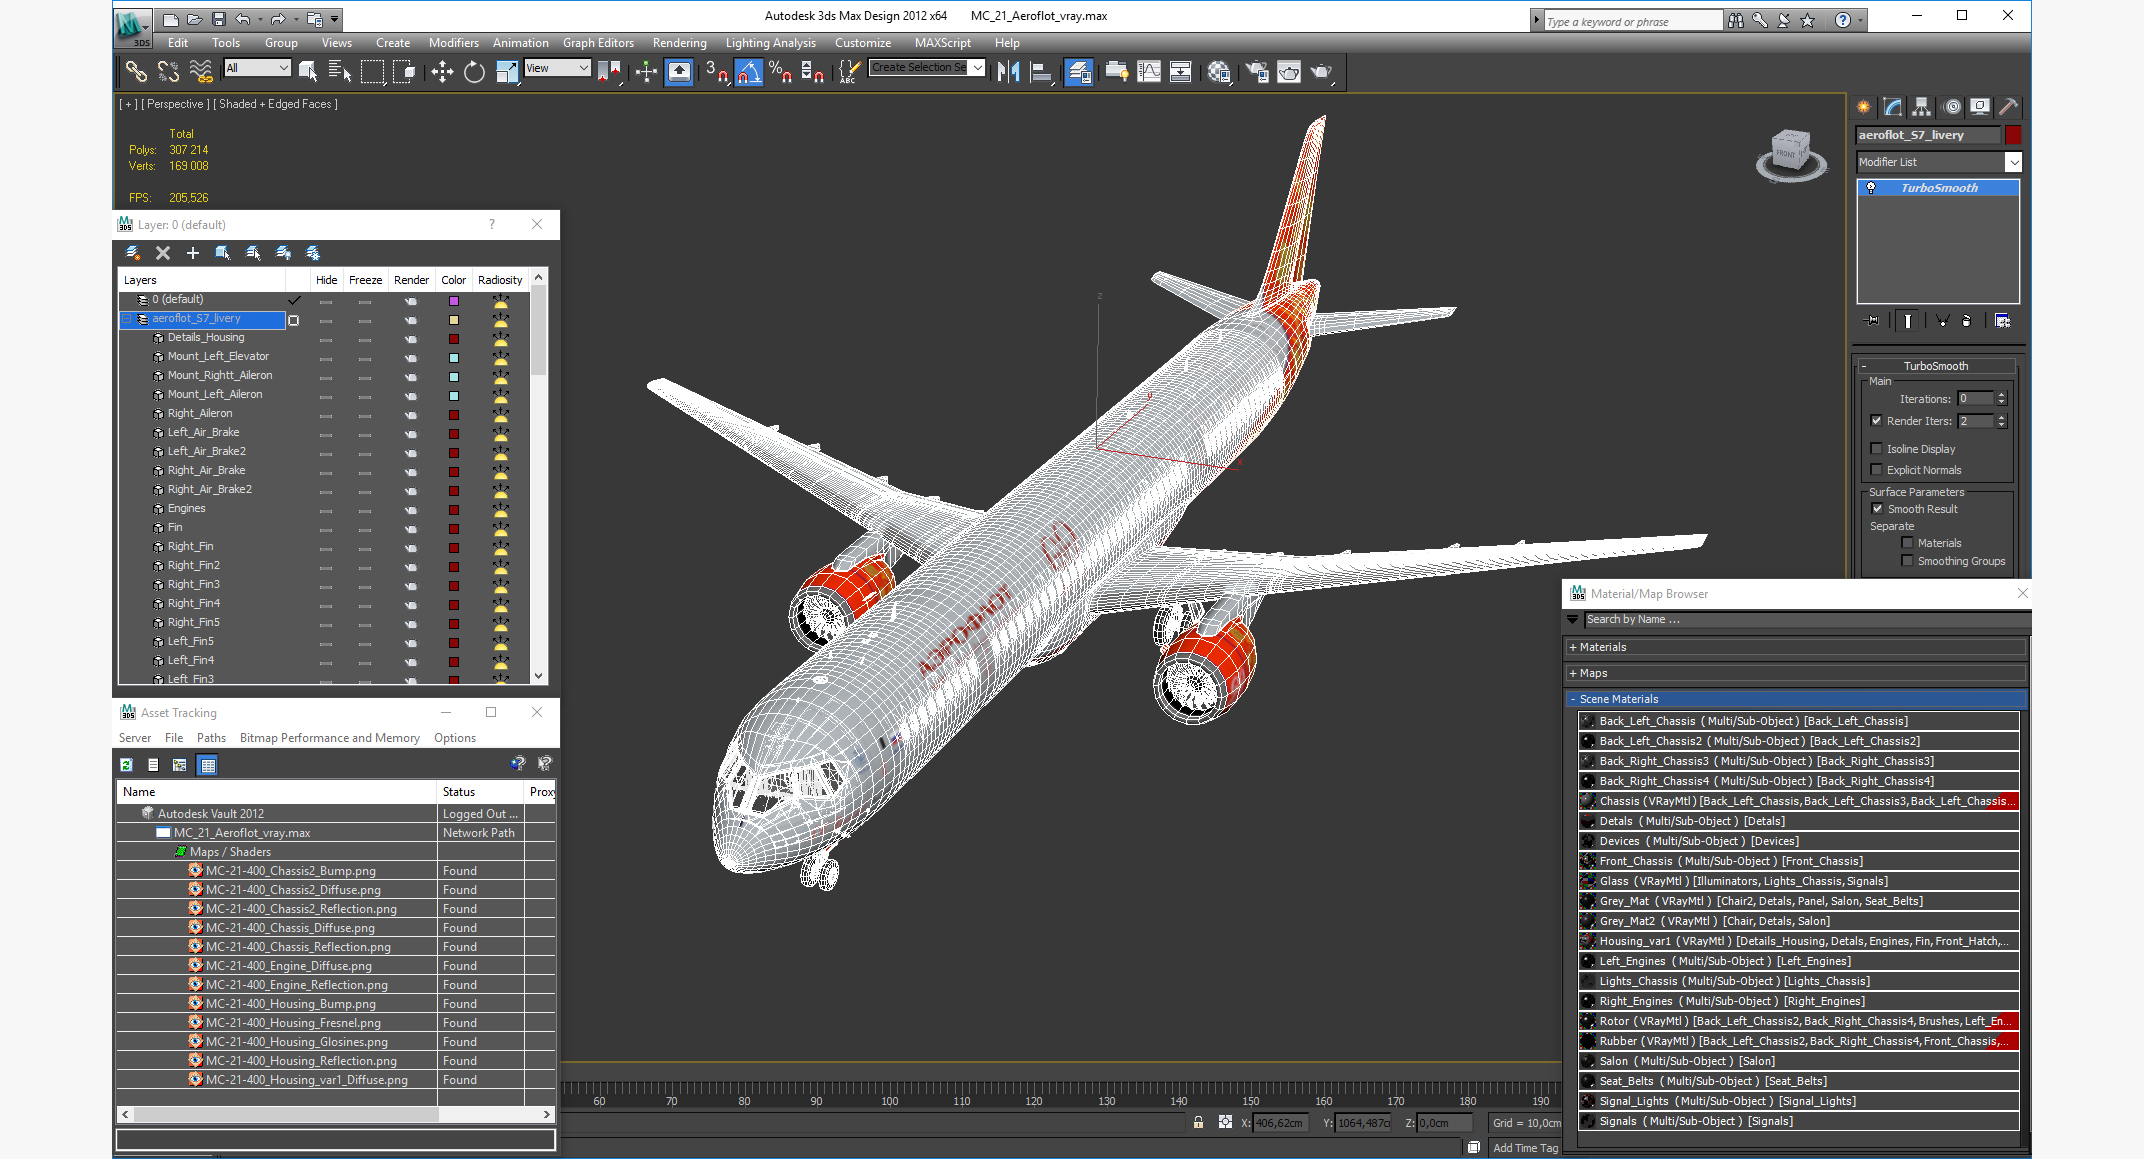Viewport: 2144px width, 1159px height.
Task: Open the Hierarchy command panel tab
Action: pos(1921,107)
